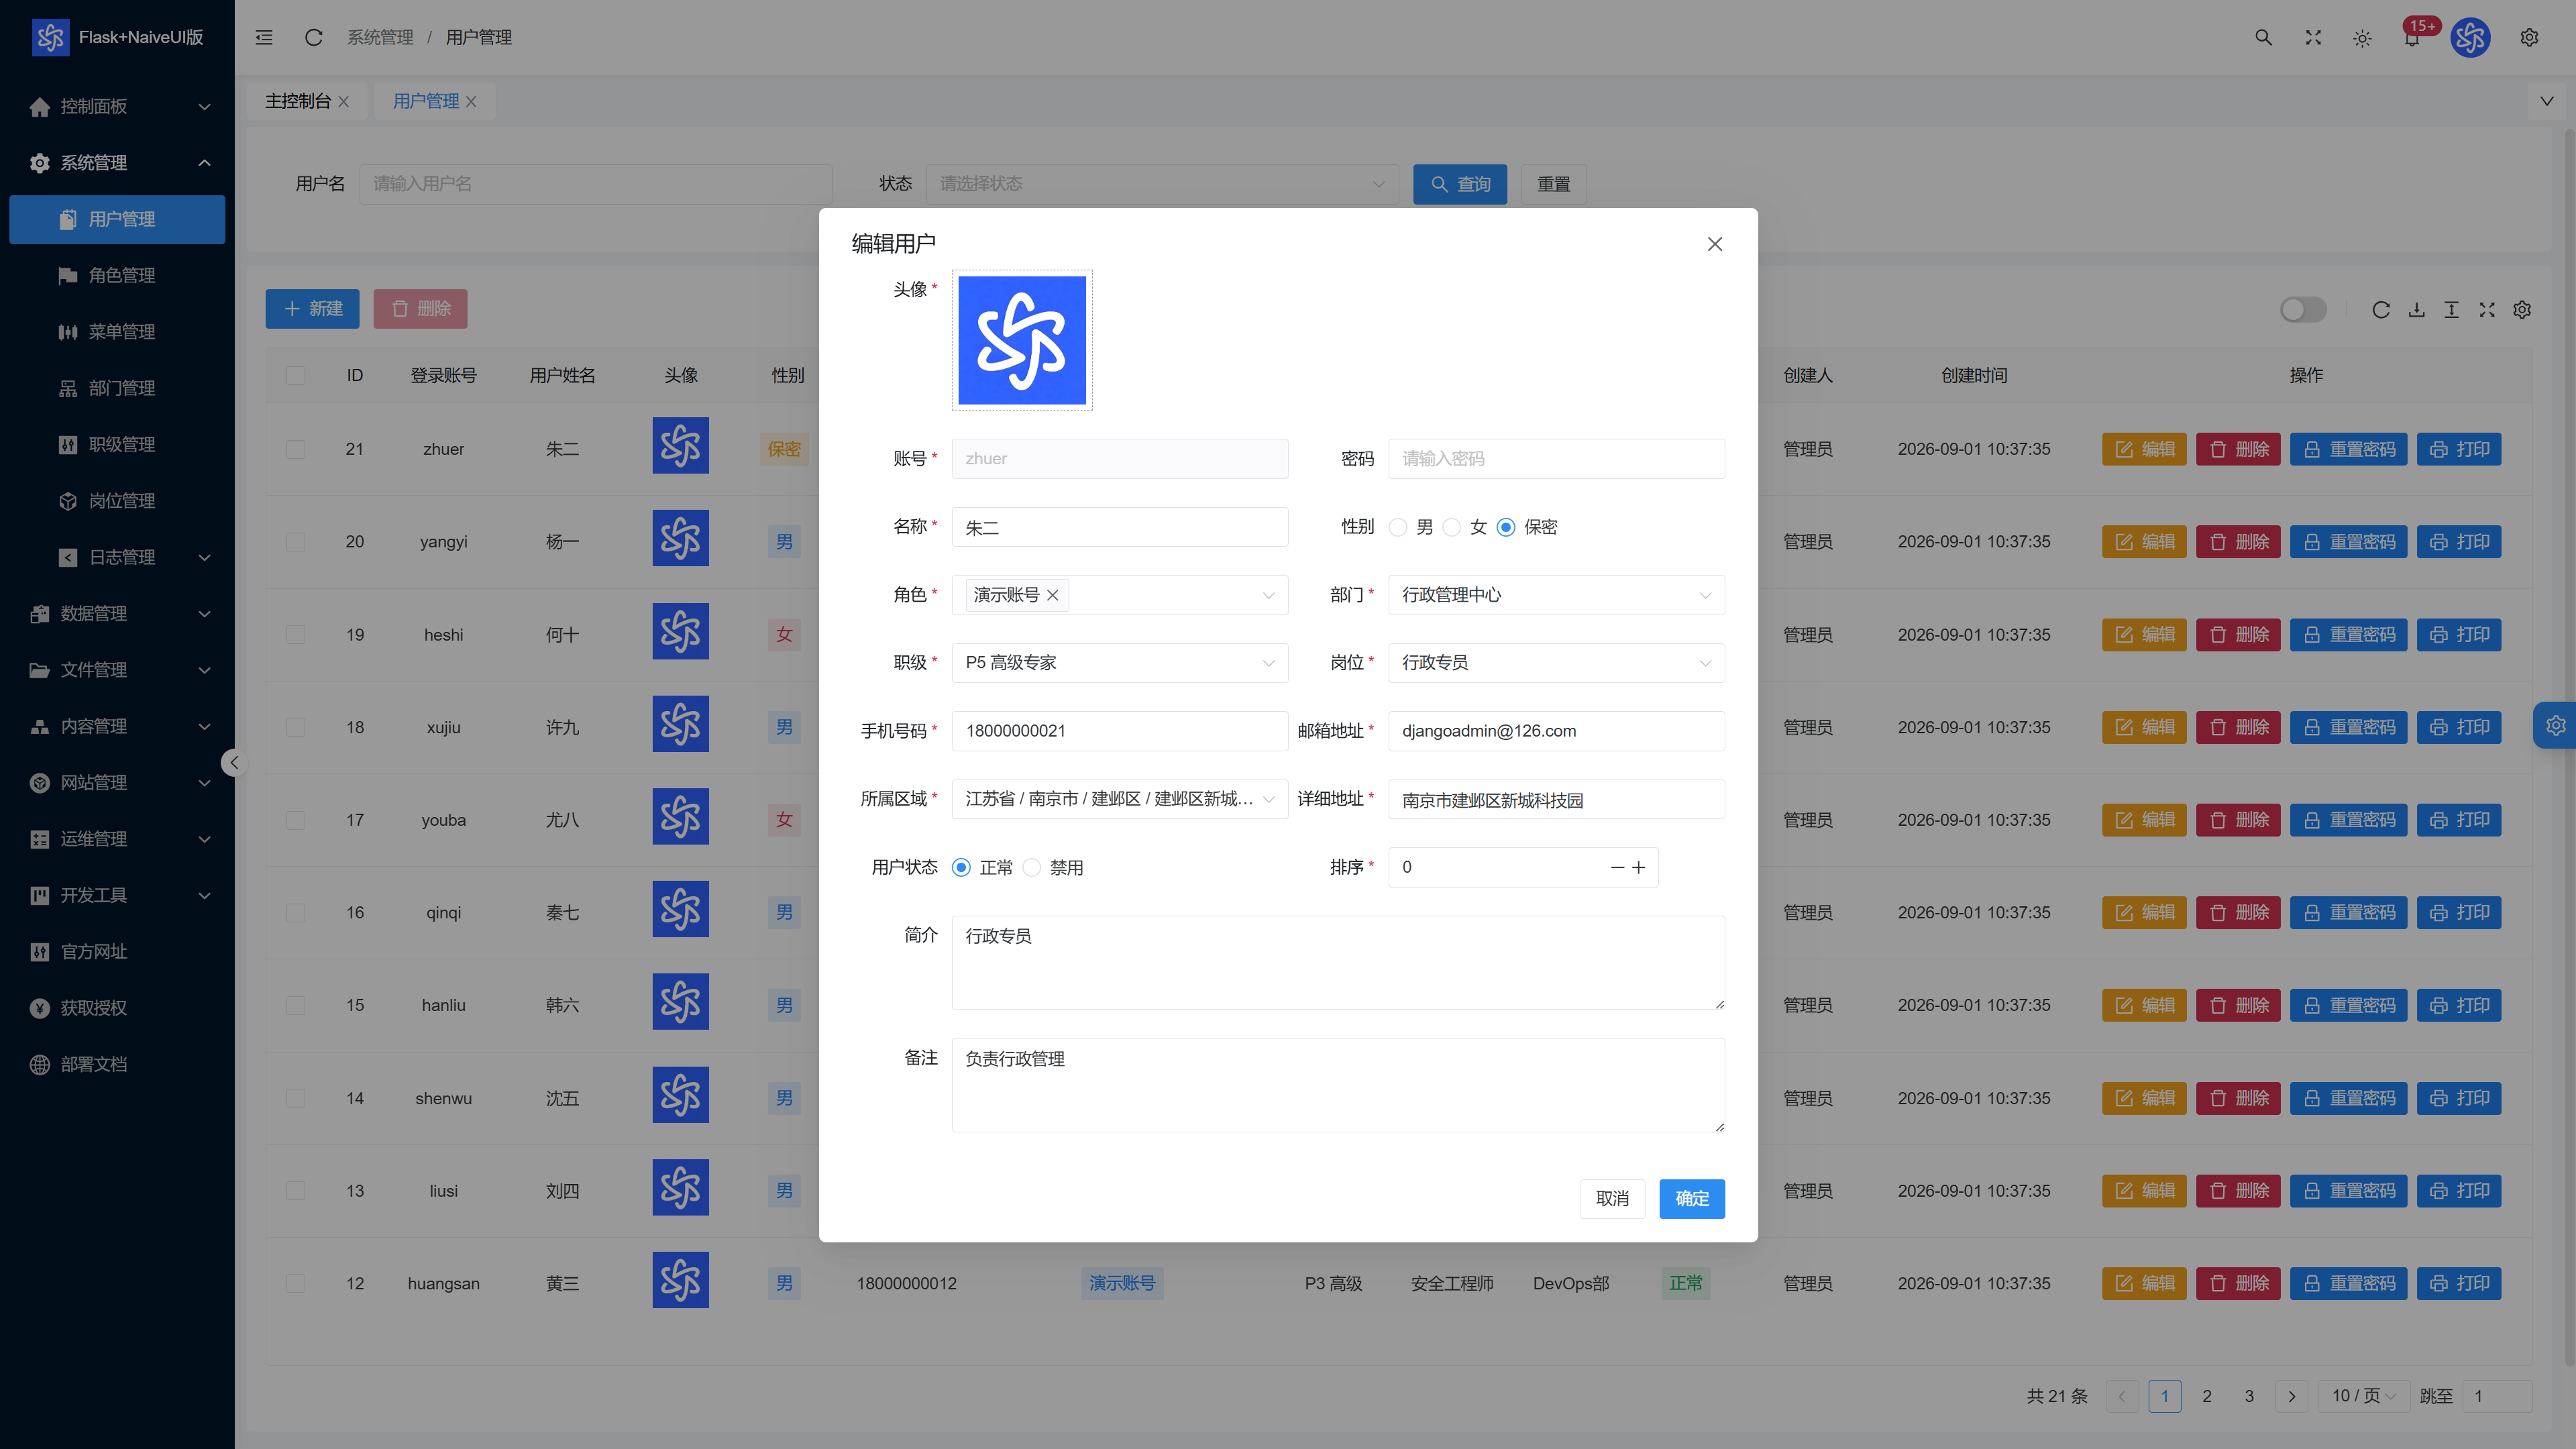Open the notifications bell with 15+ badge

(2411, 38)
